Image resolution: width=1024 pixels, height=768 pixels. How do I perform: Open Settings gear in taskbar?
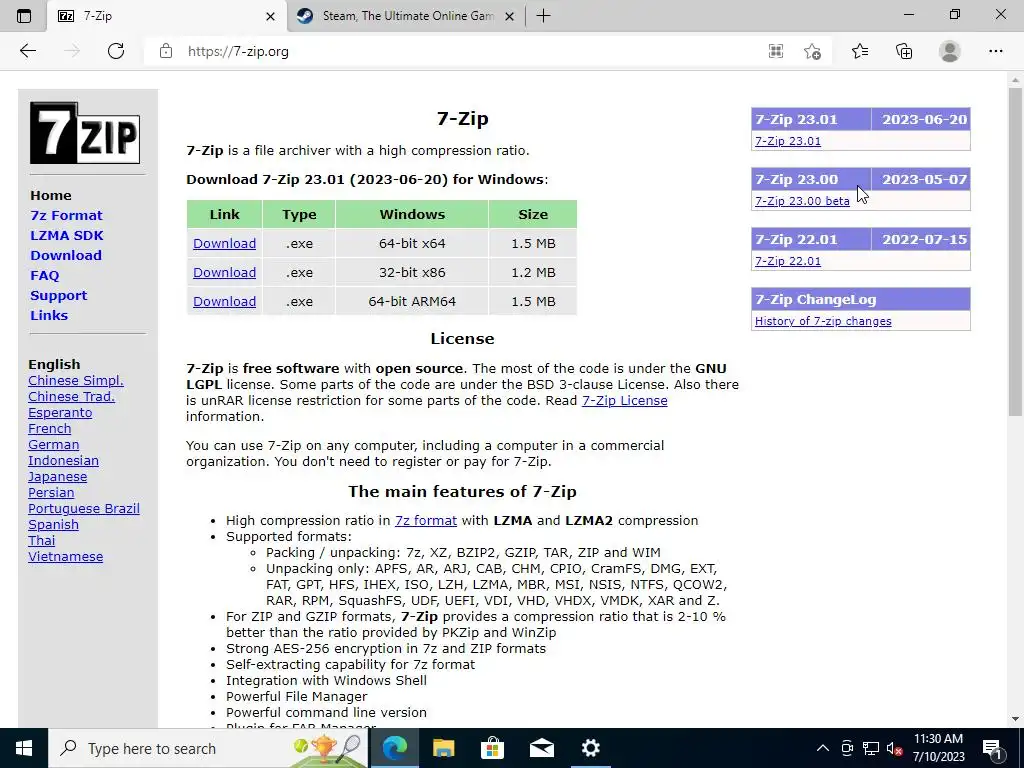(590, 748)
